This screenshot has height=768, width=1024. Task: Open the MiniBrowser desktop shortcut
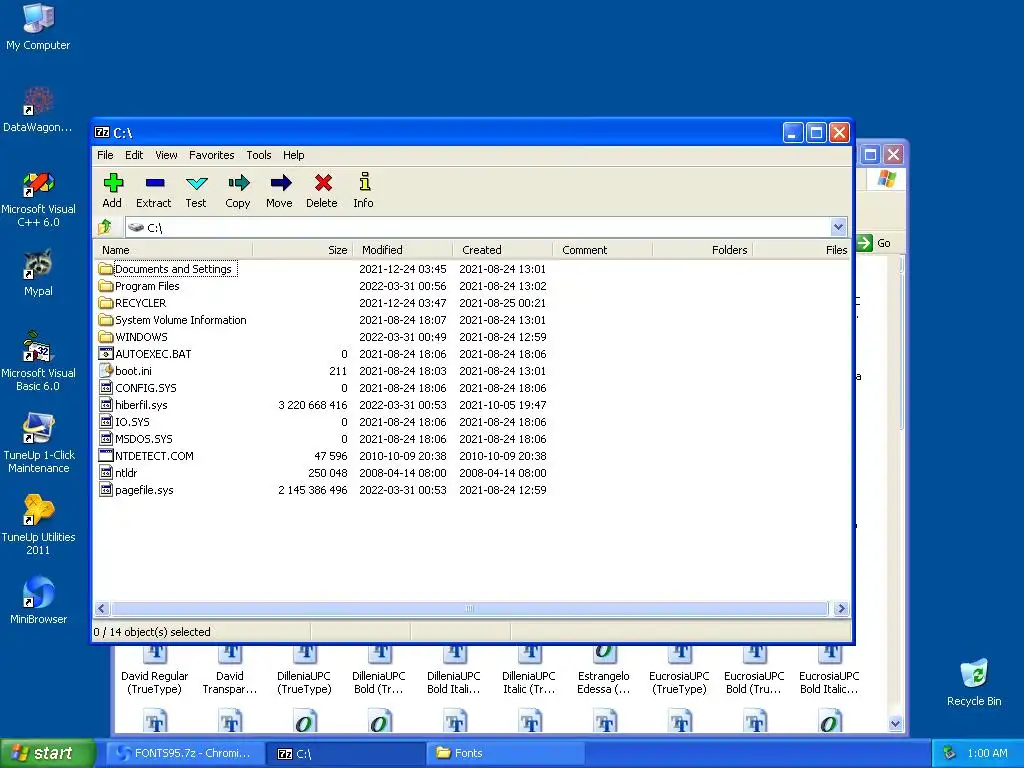39,601
